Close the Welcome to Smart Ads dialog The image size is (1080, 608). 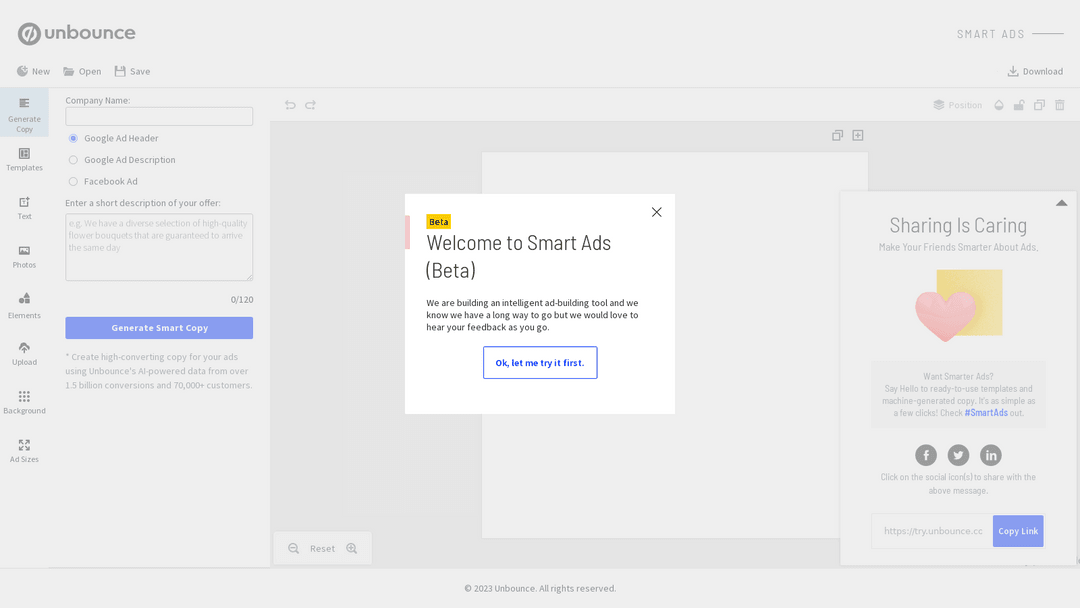656,212
